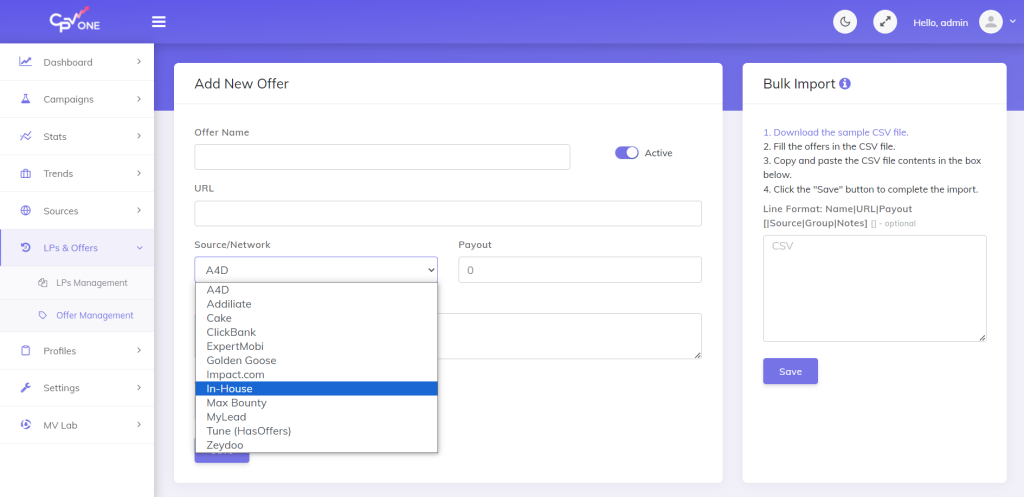Expand the Stats menu chevron
1024x497 pixels.
click(139, 136)
